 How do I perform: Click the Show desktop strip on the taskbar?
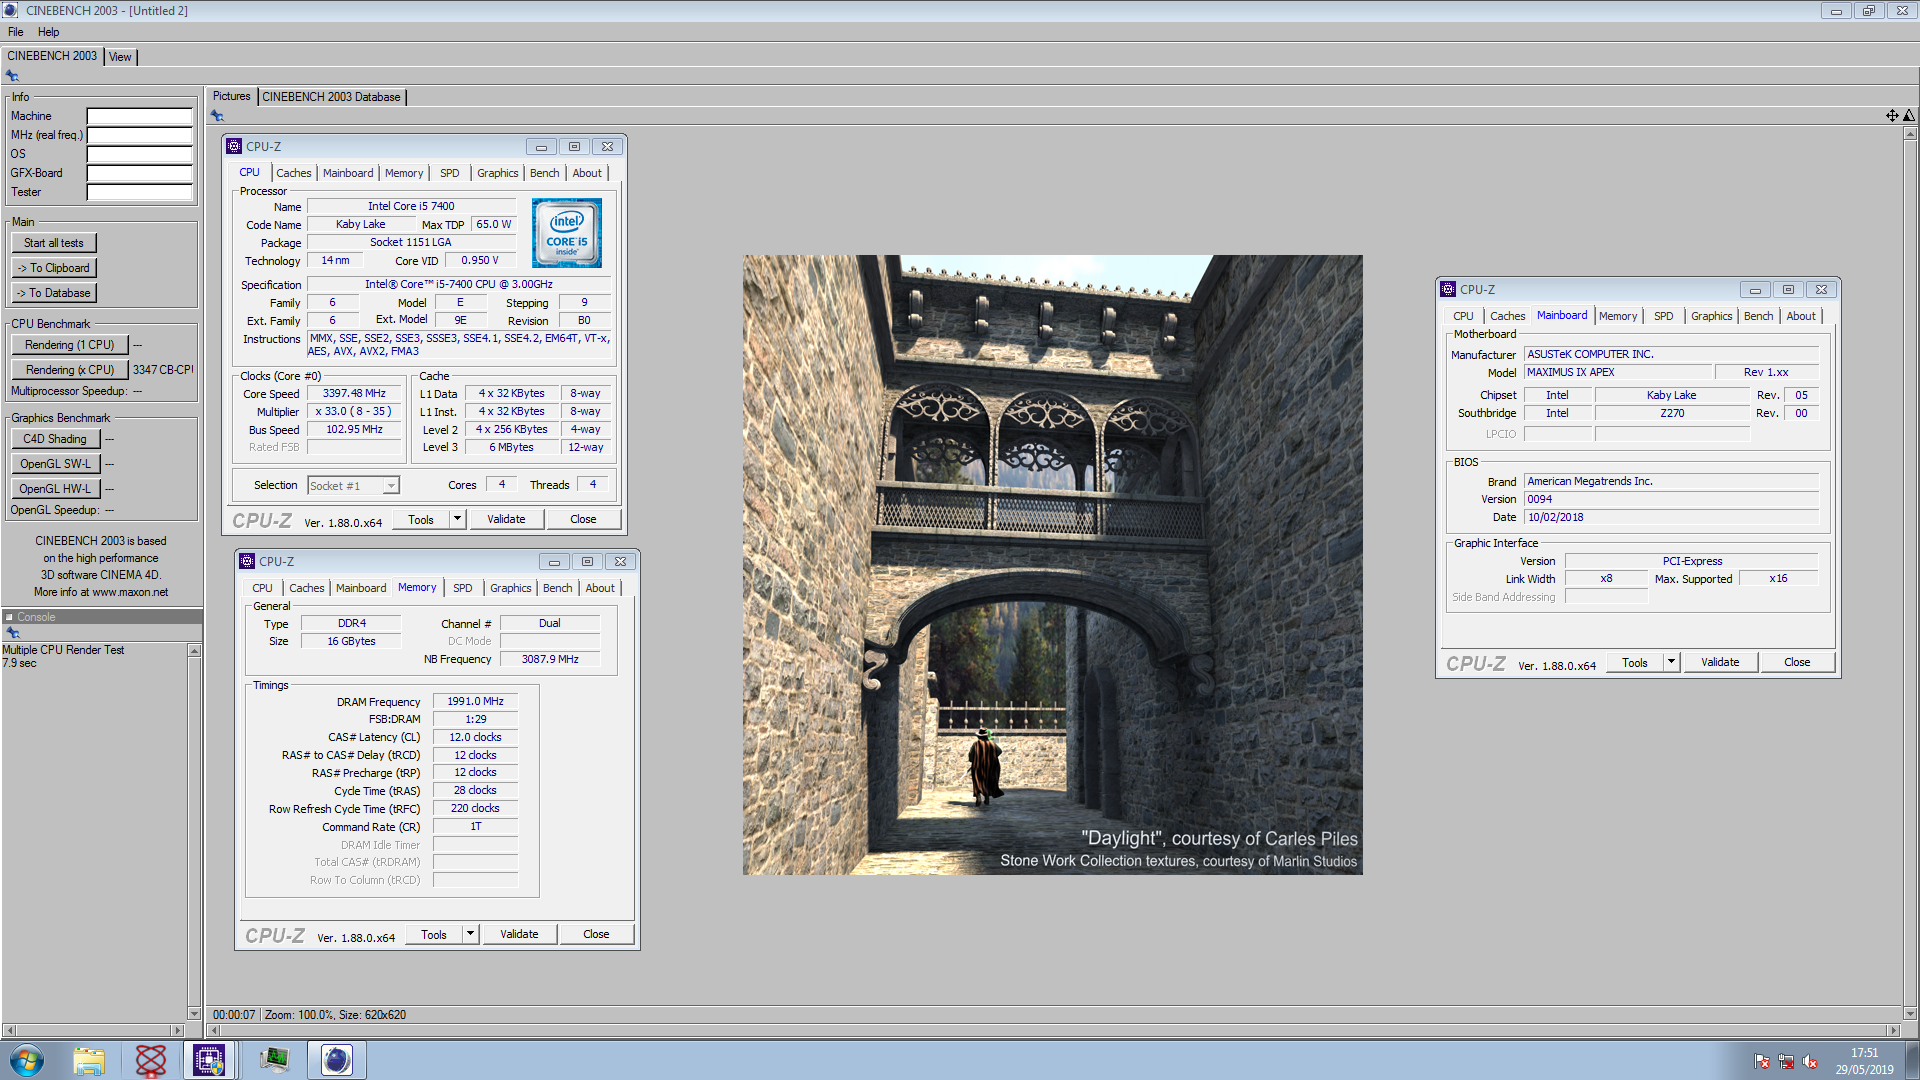click(x=1912, y=1060)
